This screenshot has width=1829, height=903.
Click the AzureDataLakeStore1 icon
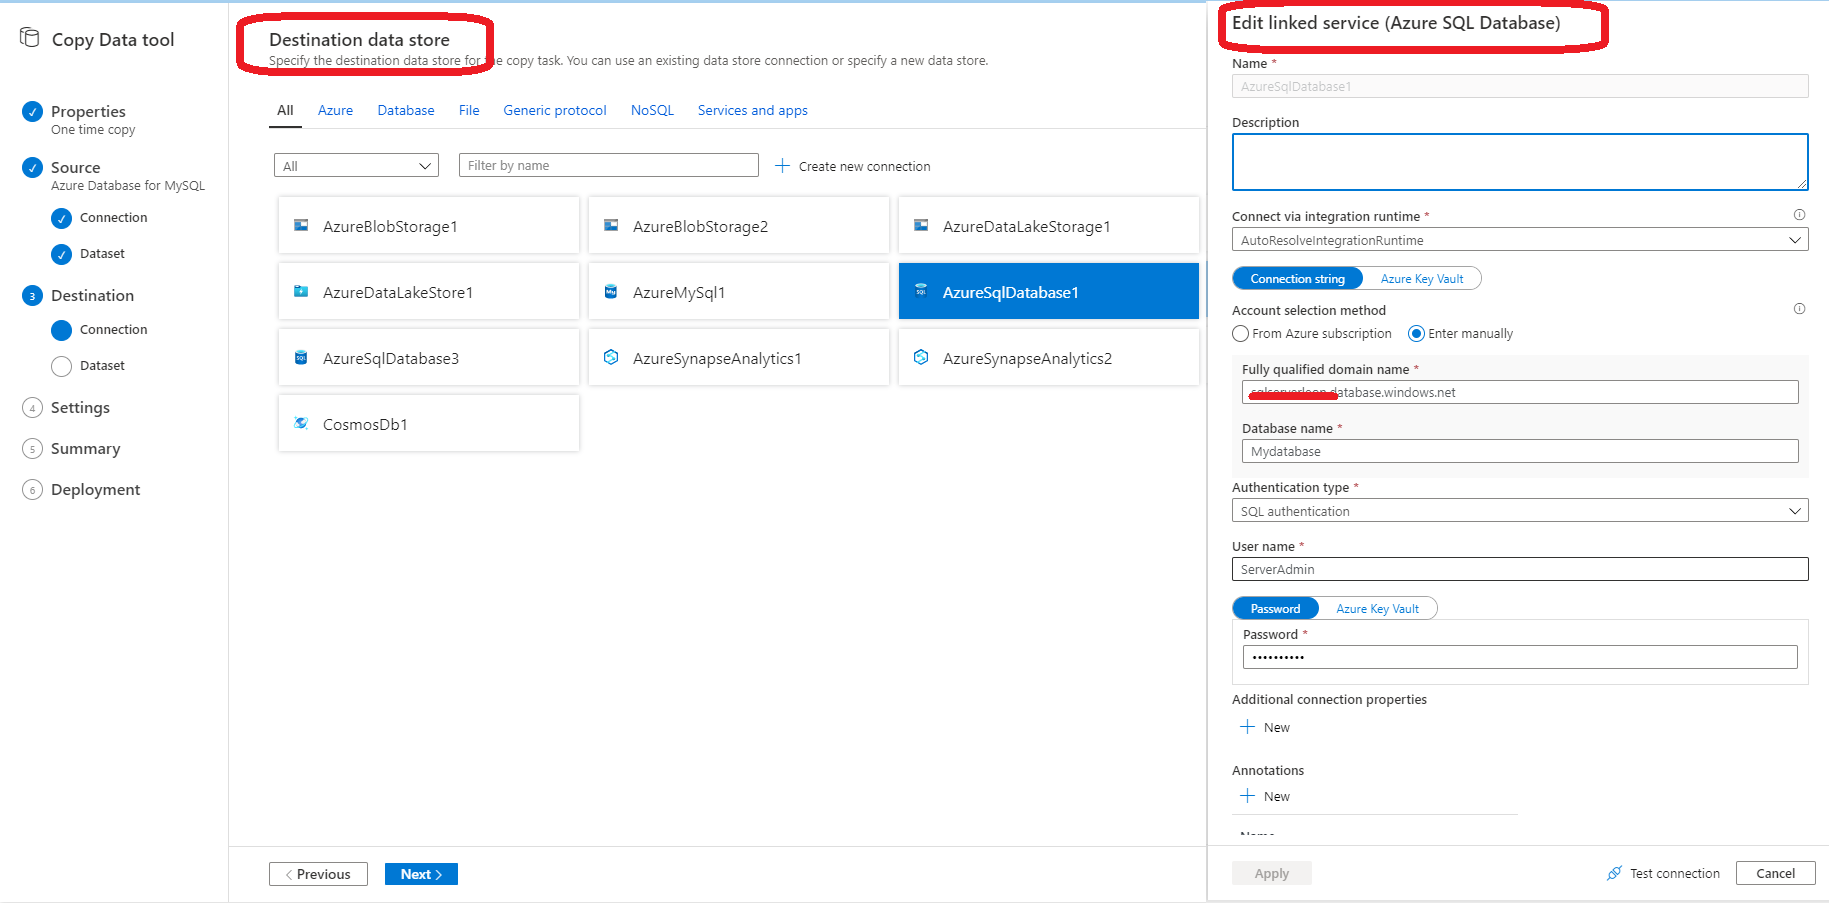tap(301, 292)
